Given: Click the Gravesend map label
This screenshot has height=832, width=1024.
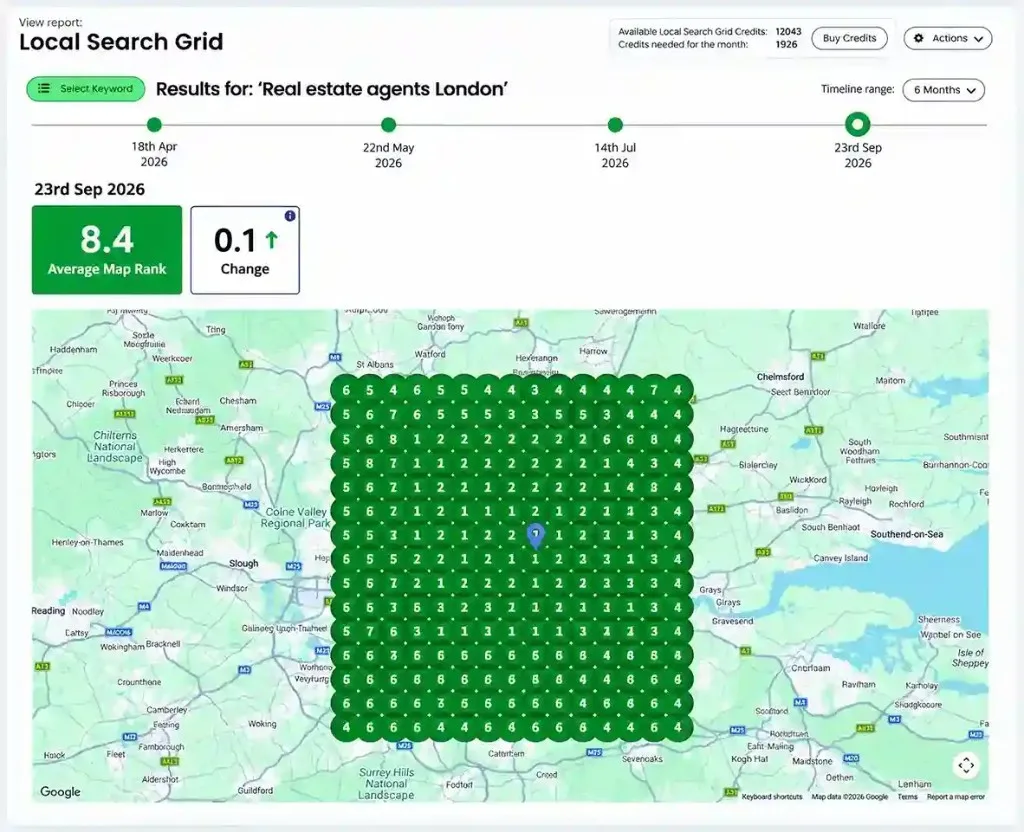Looking at the screenshot, I should point(732,621).
